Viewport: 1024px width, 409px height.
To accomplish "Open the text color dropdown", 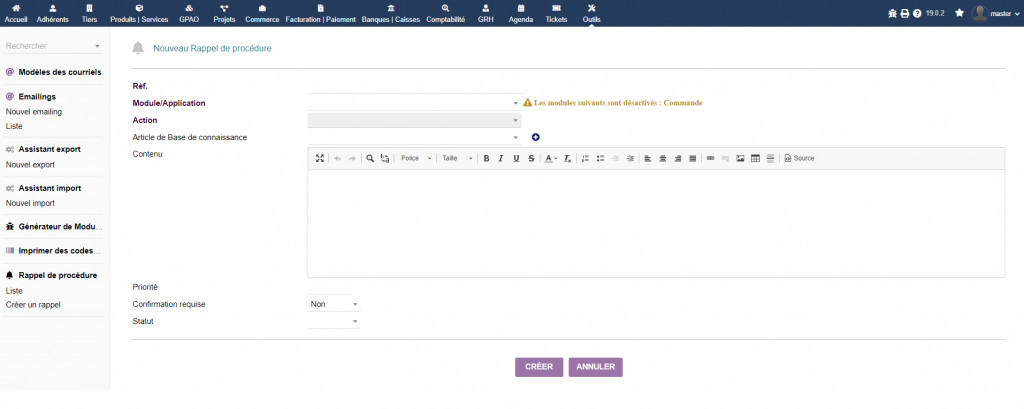I will (552, 158).
